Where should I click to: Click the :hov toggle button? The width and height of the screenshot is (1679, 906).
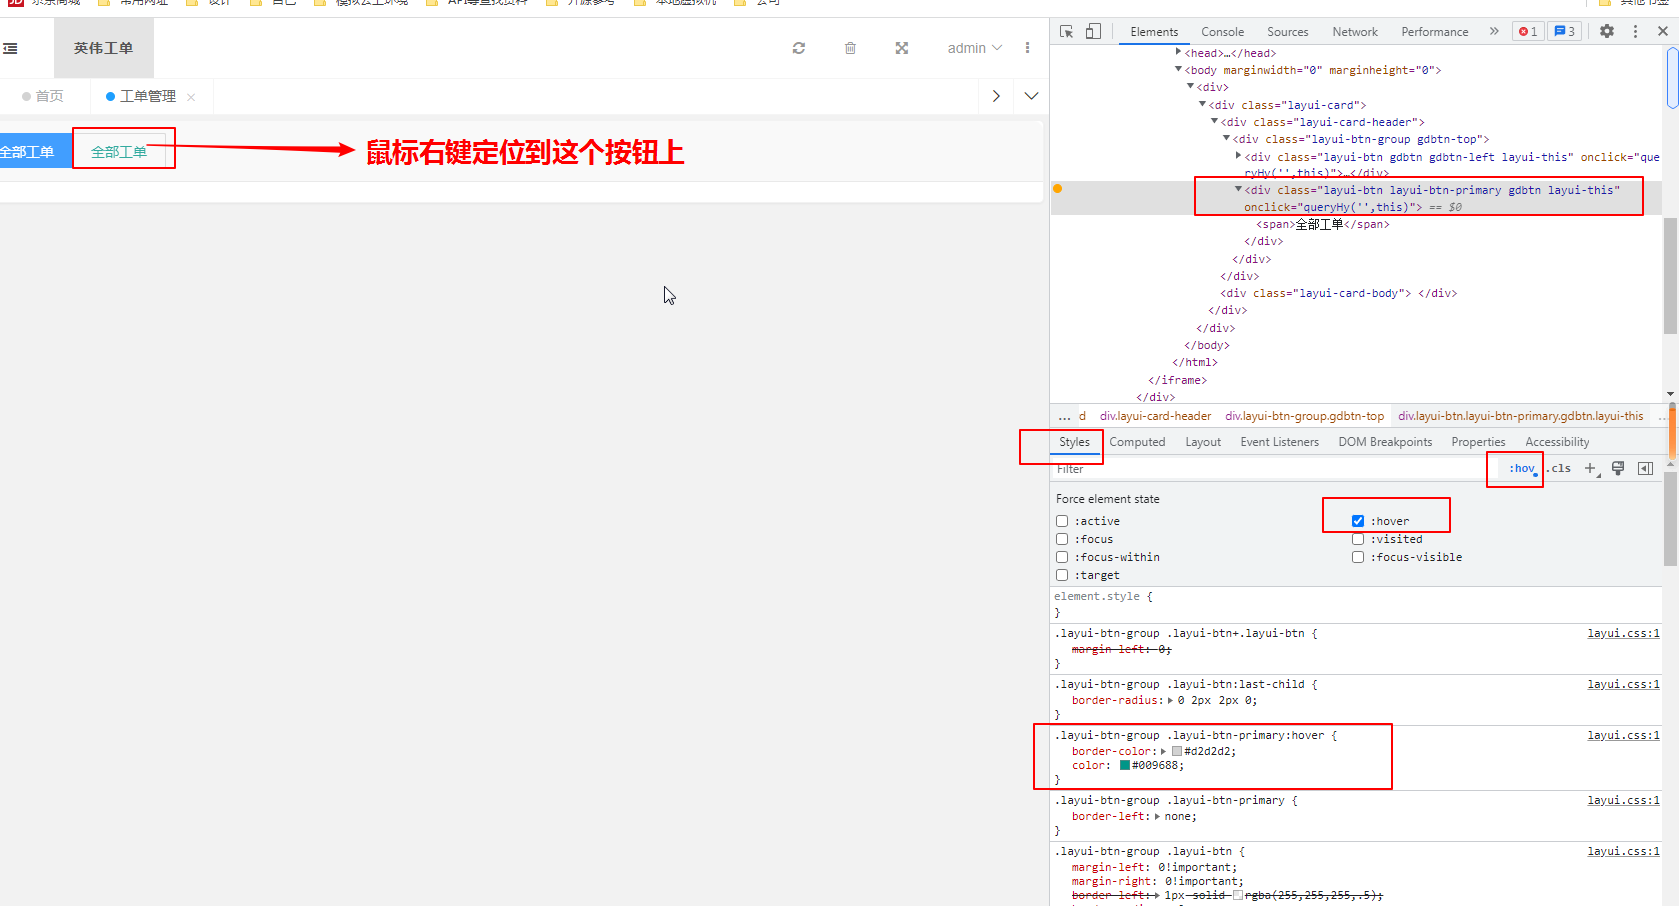[1521, 468]
